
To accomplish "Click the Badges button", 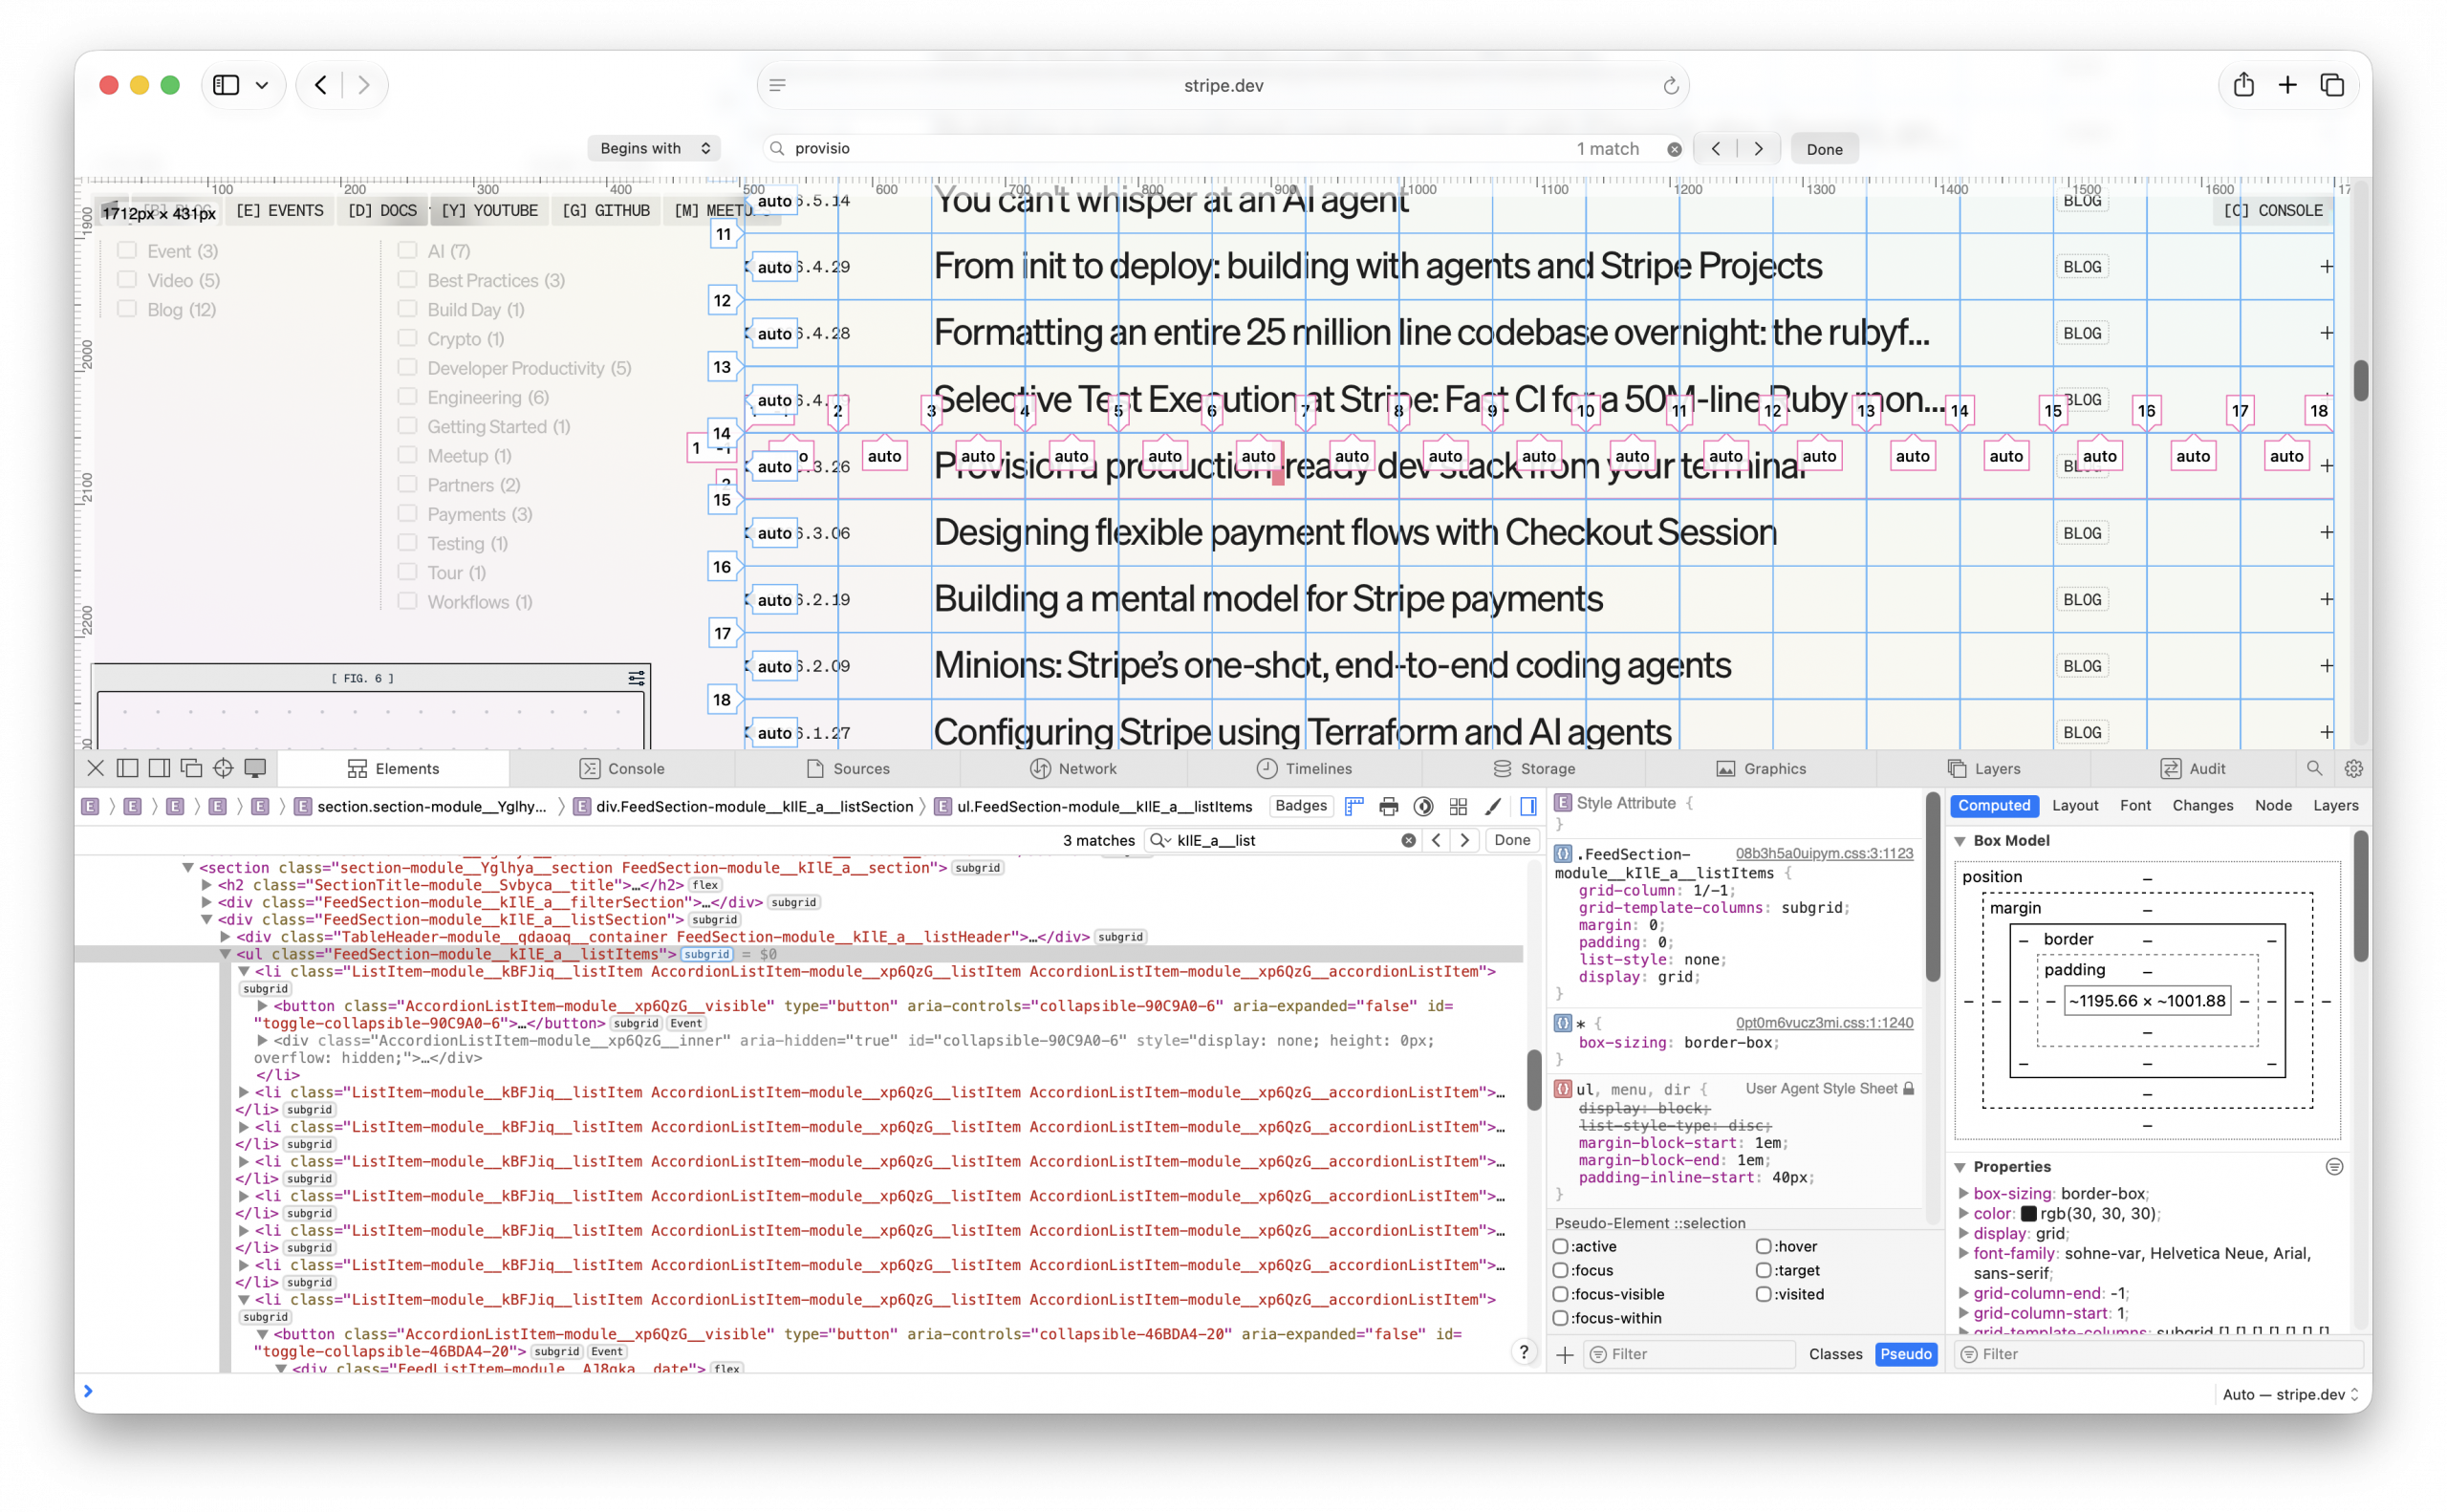I will (1301, 806).
